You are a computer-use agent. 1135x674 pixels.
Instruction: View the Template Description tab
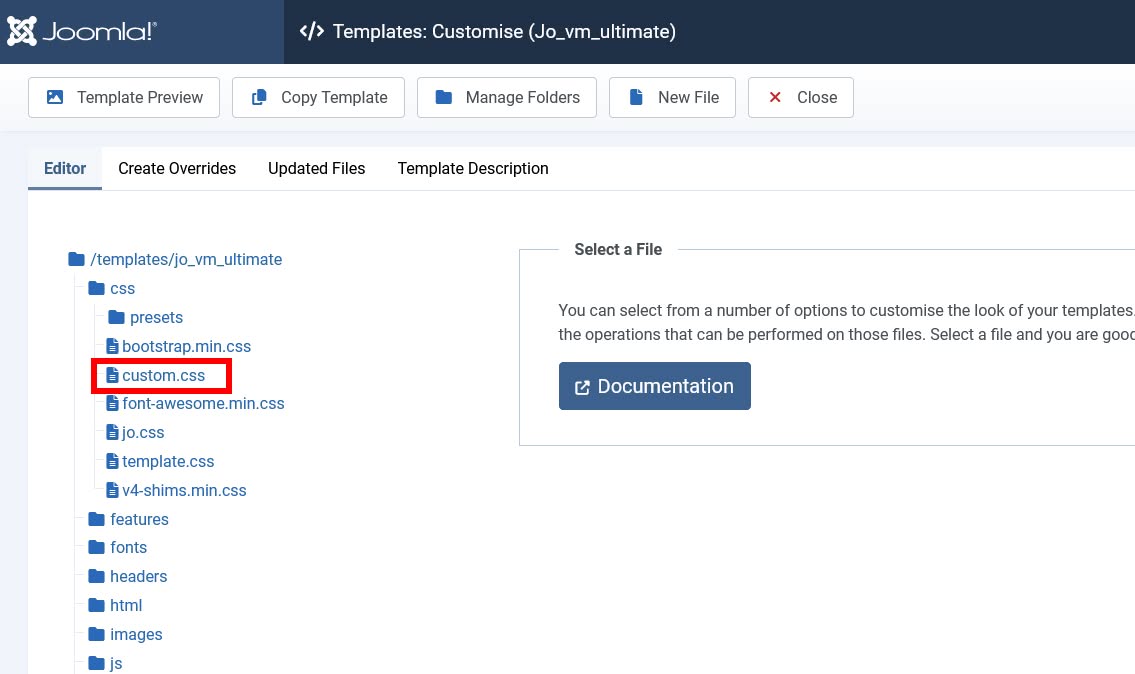pos(472,168)
